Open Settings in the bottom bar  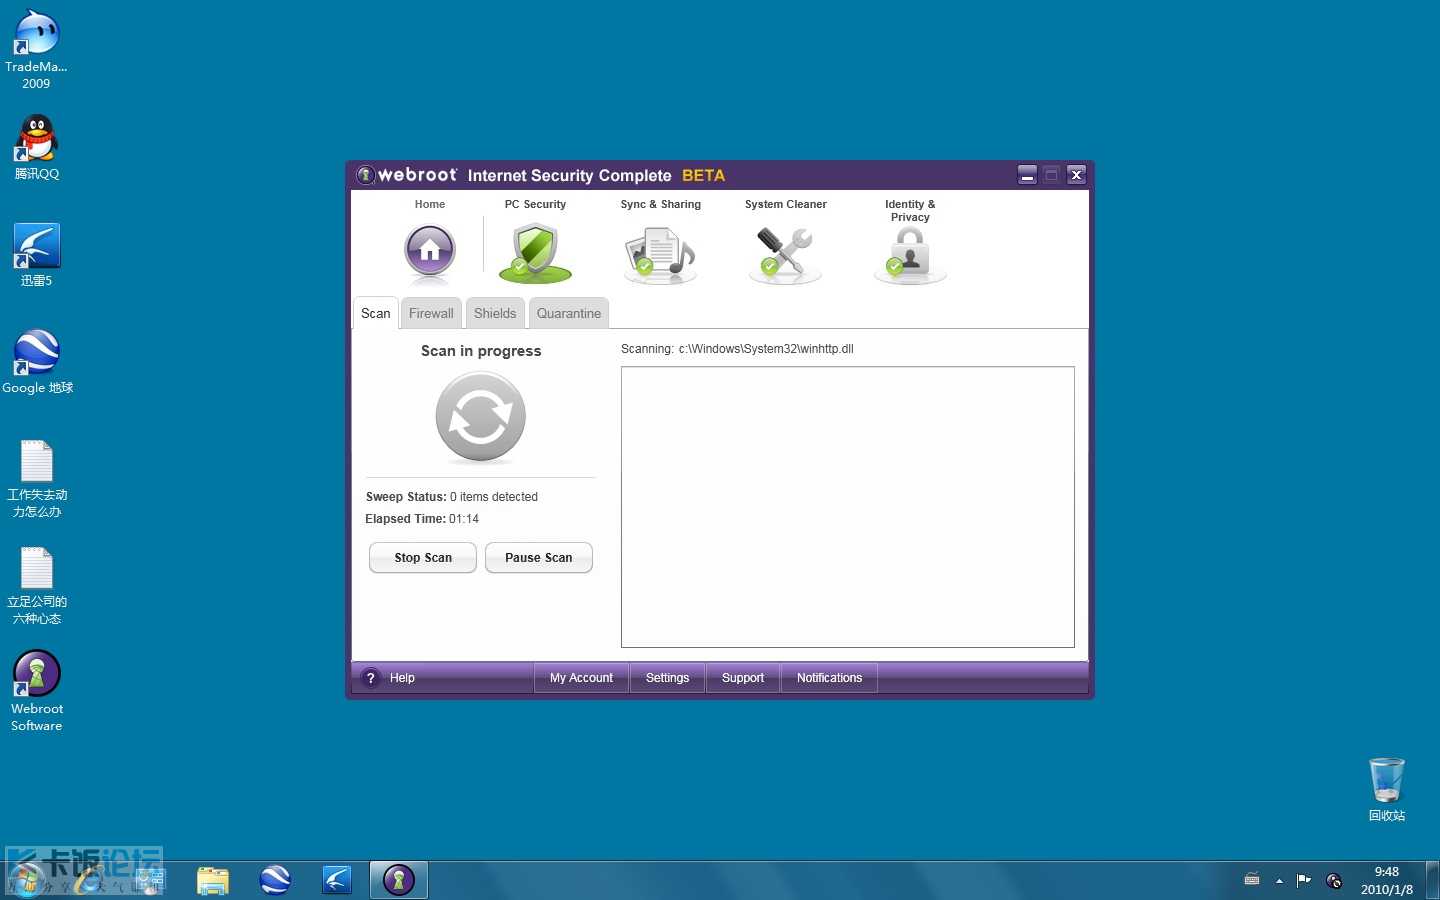(667, 678)
